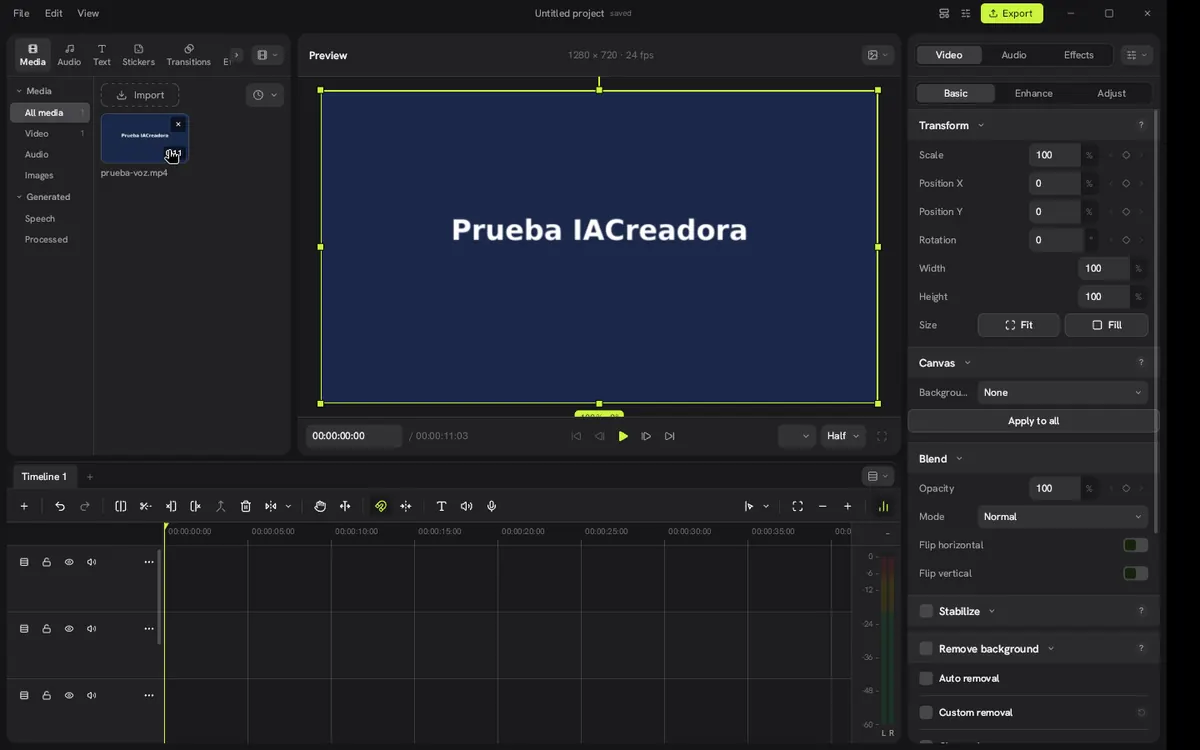Viewport: 1200px width, 750px height.
Task: Click the Fill size button
Action: coord(1107,325)
